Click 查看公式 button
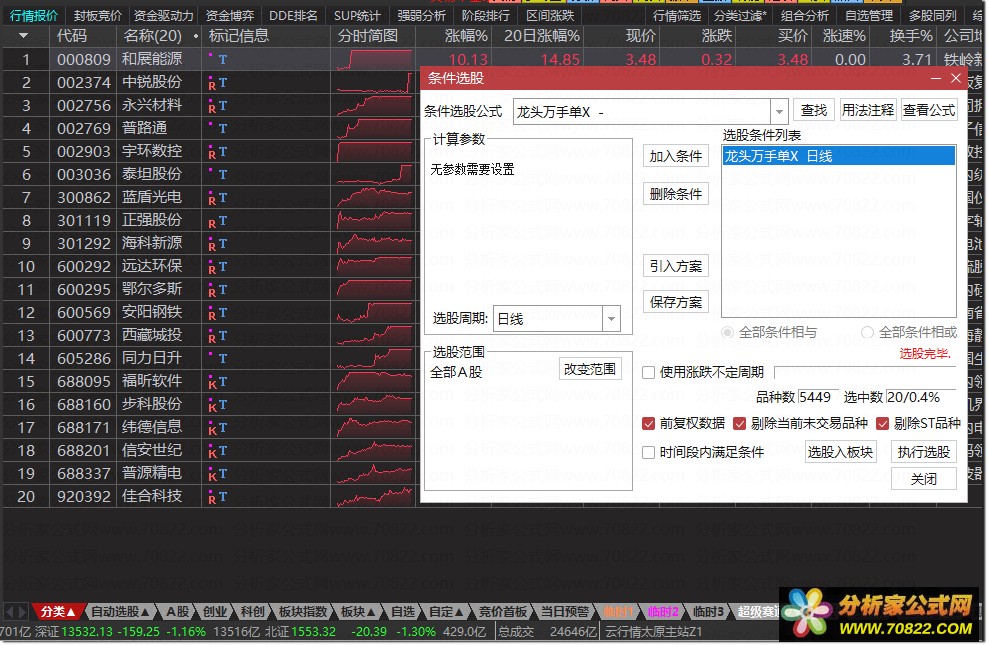Screen dimensions: 989x645 [929, 110]
